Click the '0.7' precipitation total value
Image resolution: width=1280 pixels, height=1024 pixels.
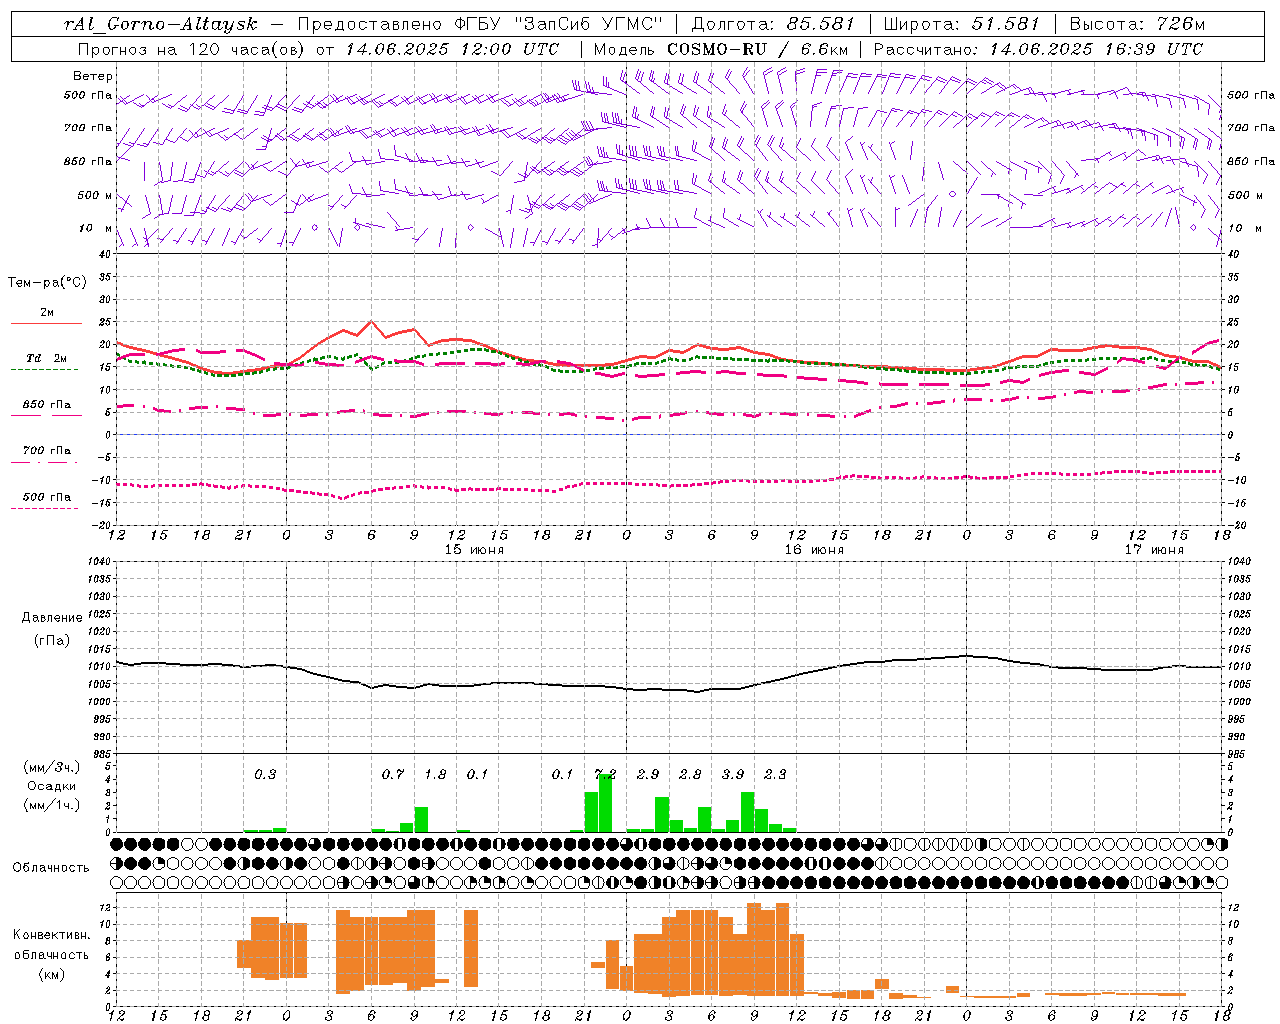click(393, 774)
